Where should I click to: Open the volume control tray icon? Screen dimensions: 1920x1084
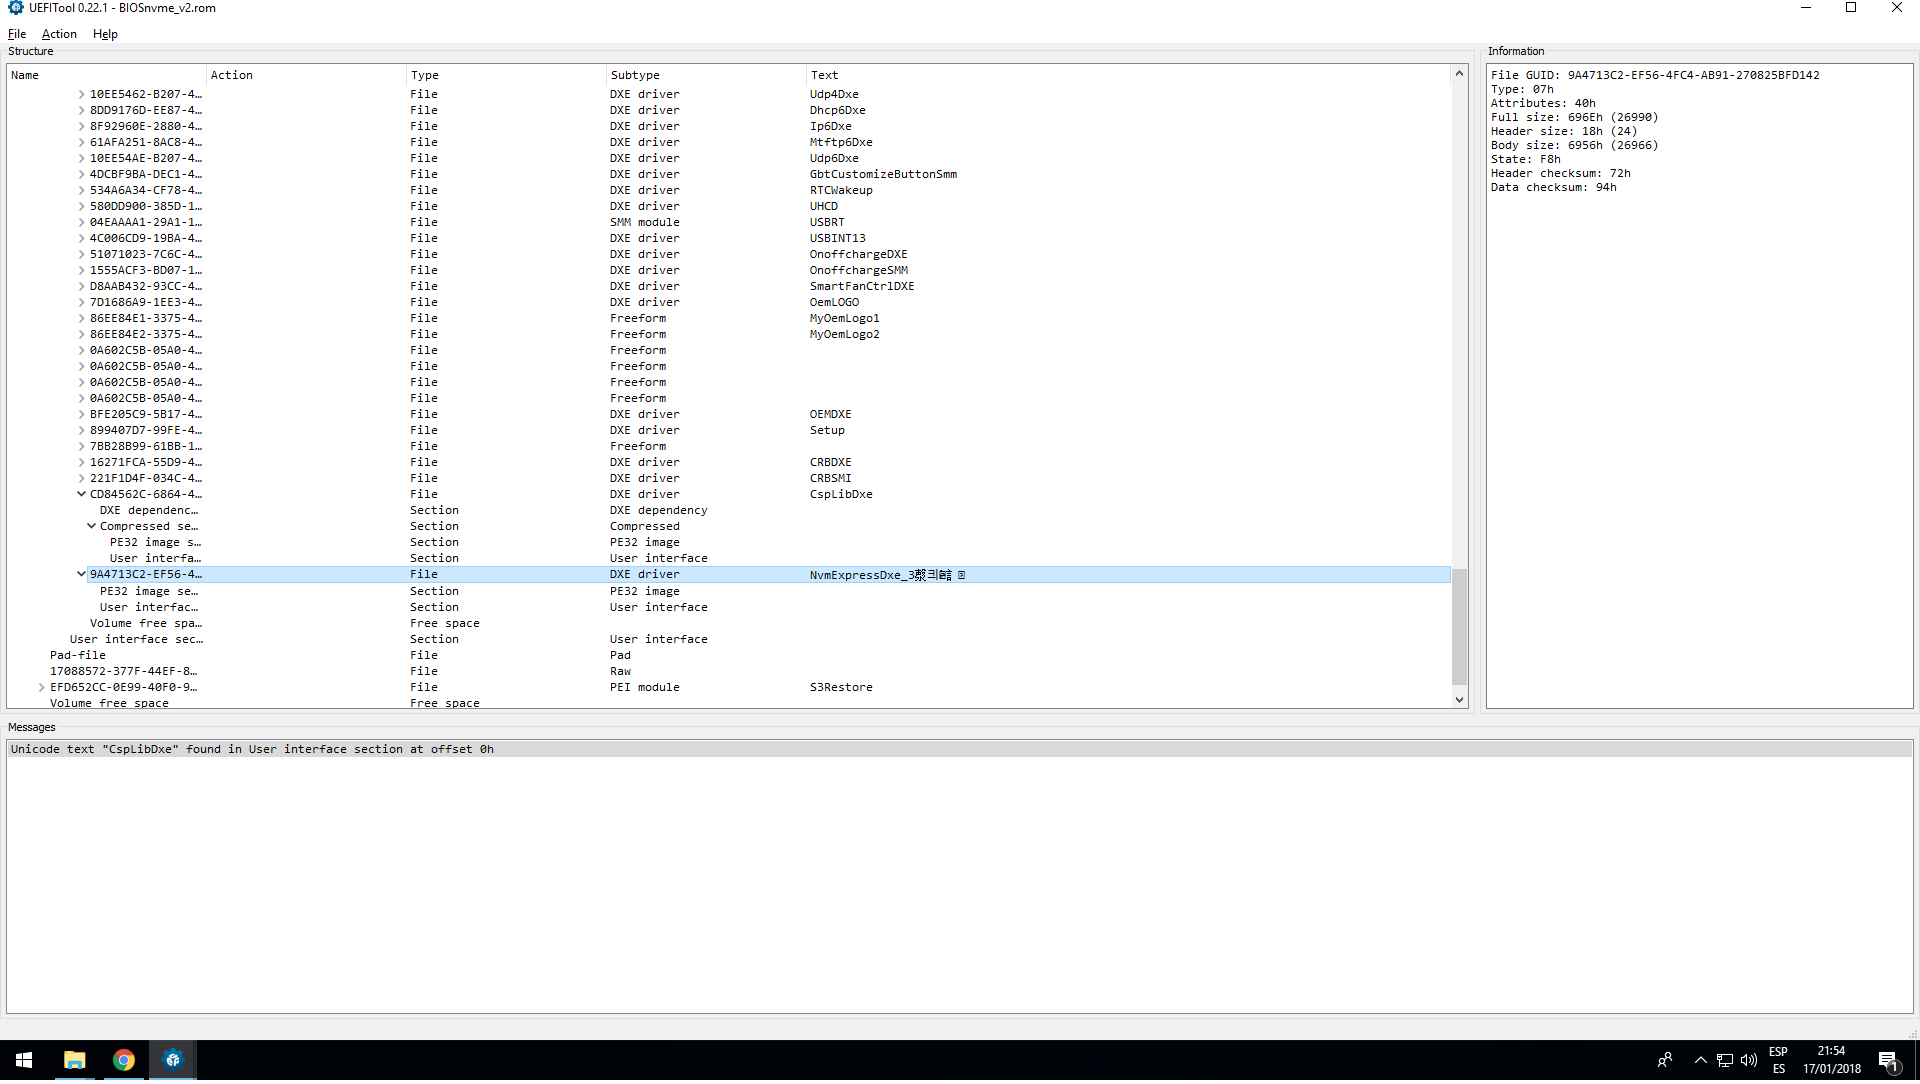coord(1749,1061)
